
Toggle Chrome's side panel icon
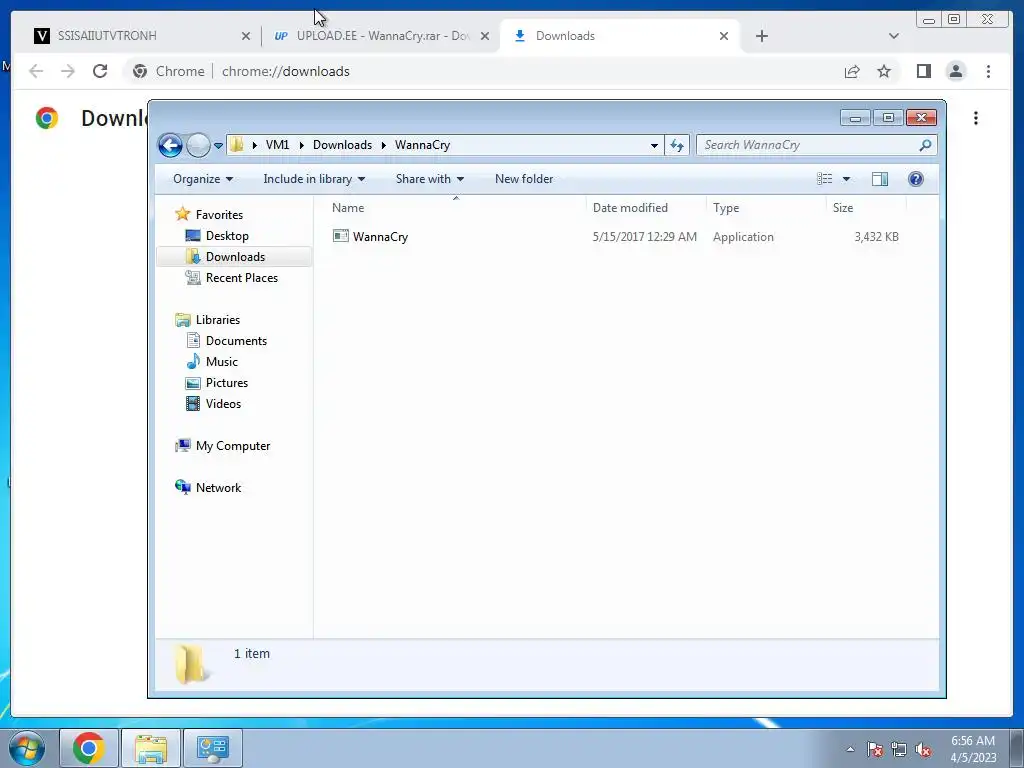(x=923, y=71)
